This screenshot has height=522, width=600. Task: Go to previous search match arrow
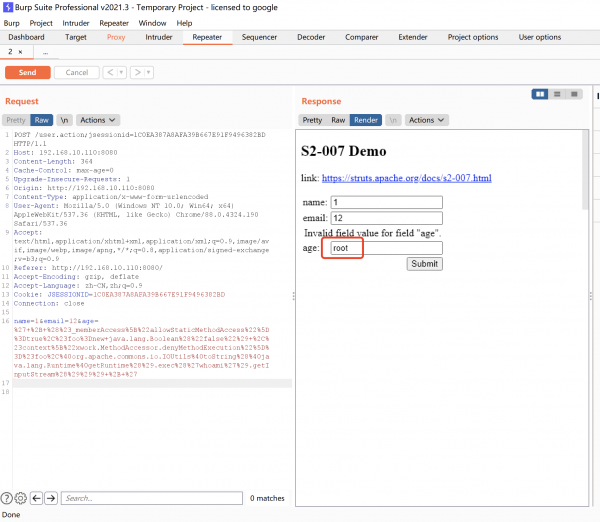click(36, 498)
